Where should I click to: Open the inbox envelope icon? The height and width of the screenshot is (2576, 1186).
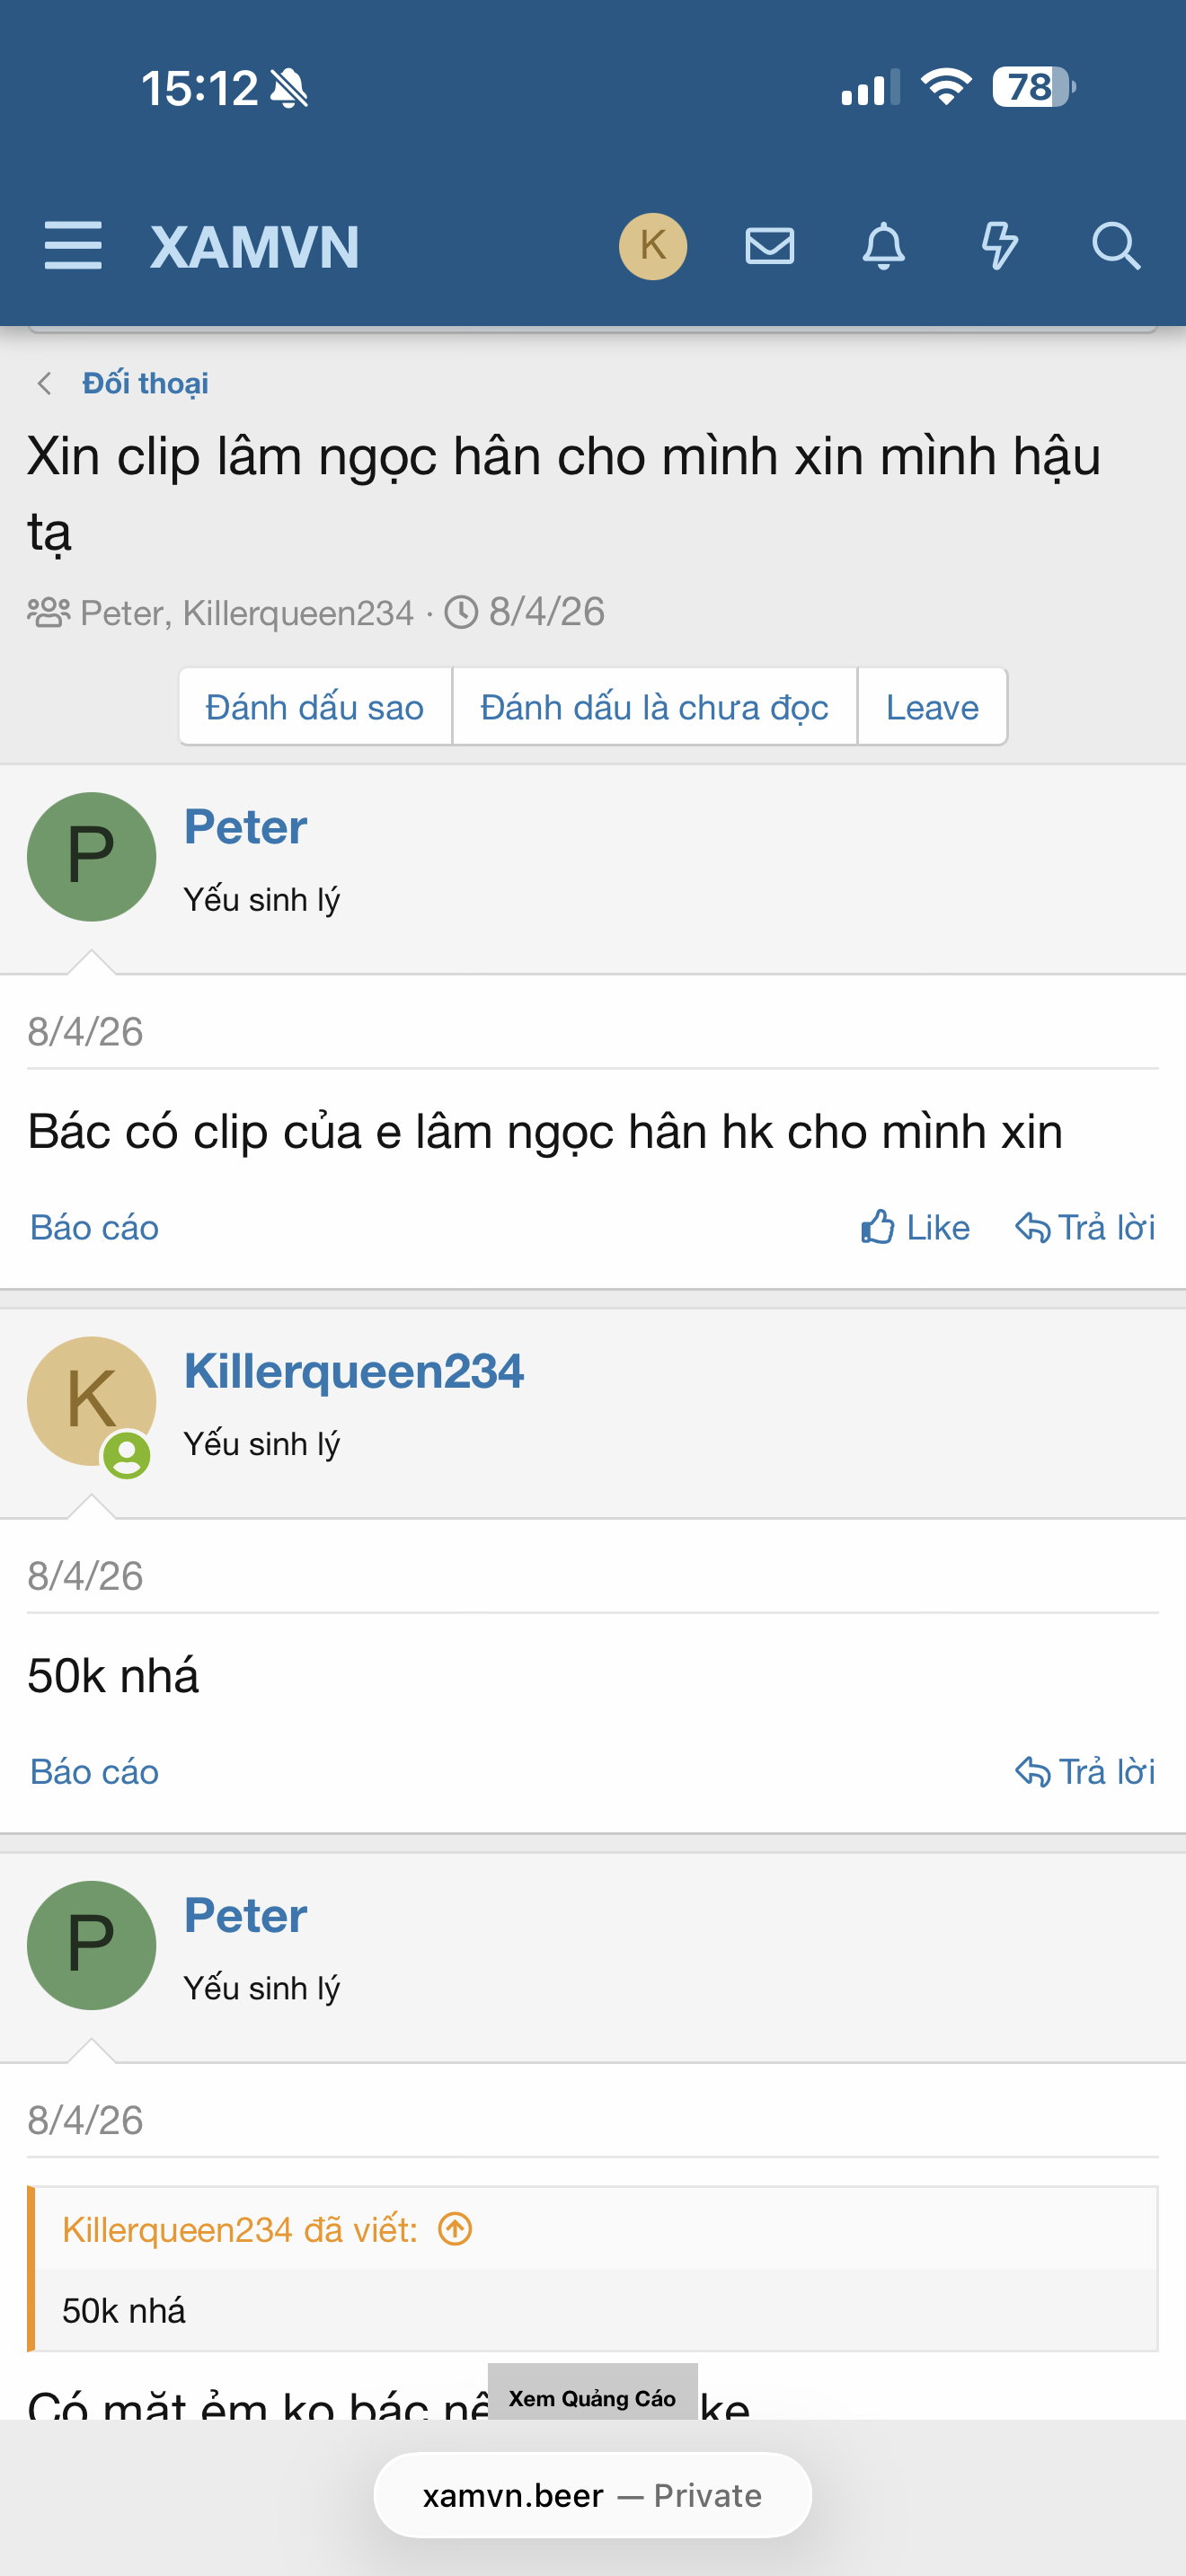(x=770, y=246)
